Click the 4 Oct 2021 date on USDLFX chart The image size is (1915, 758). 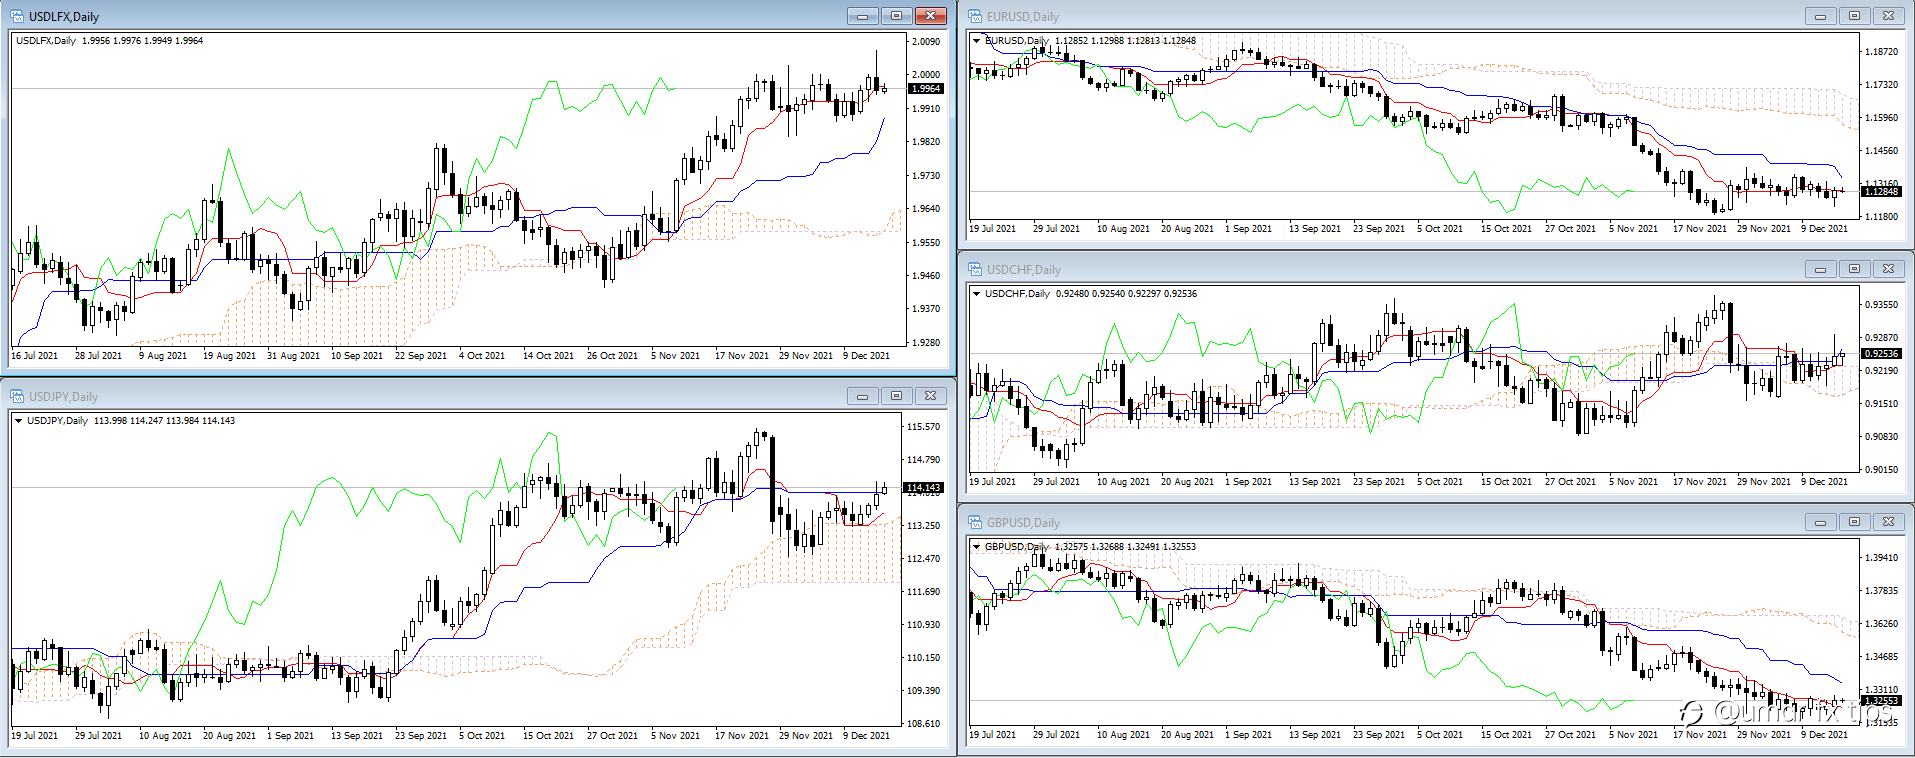(x=482, y=355)
